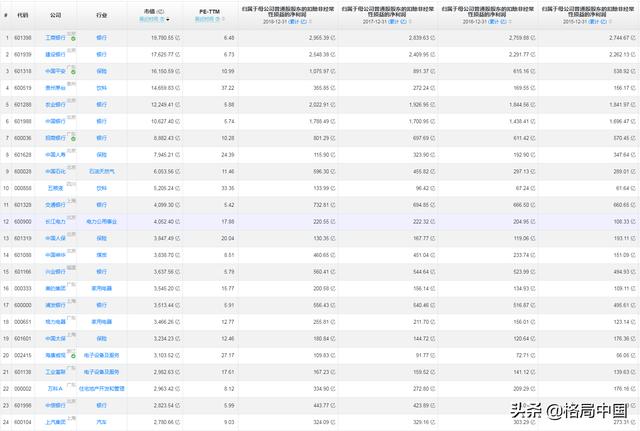640x431 pixels.
Task: Open company link 兴业银行 in row 15
Action: point(55,272)
